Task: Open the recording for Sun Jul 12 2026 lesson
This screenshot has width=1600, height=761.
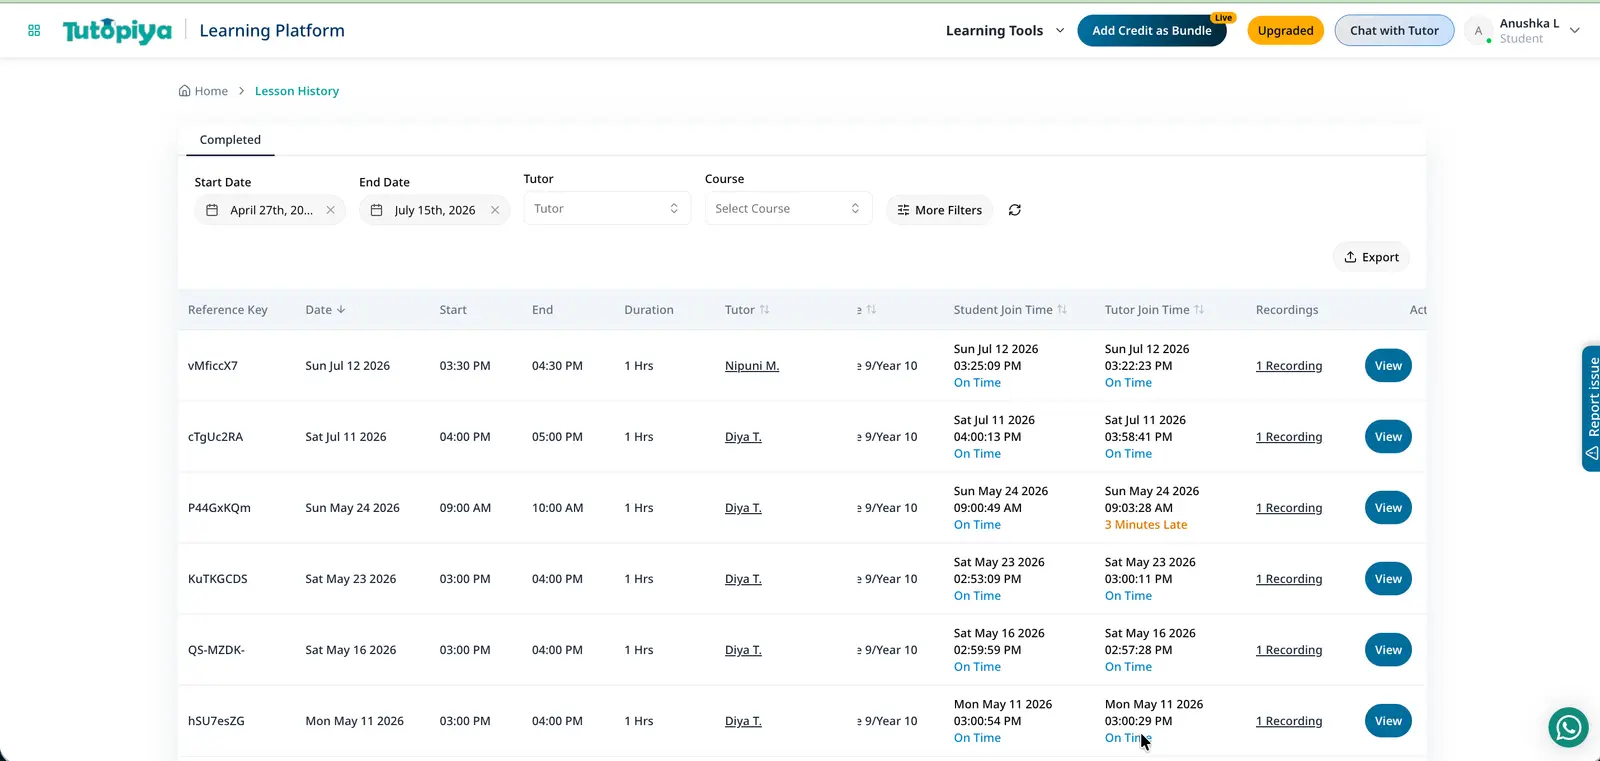Action: tap(1289, 366)
